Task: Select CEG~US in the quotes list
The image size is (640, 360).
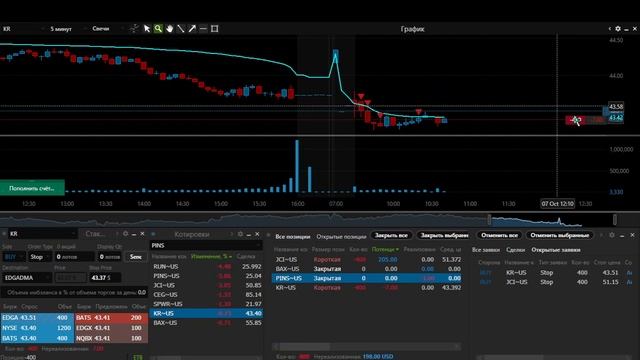Action: (206, 294)
